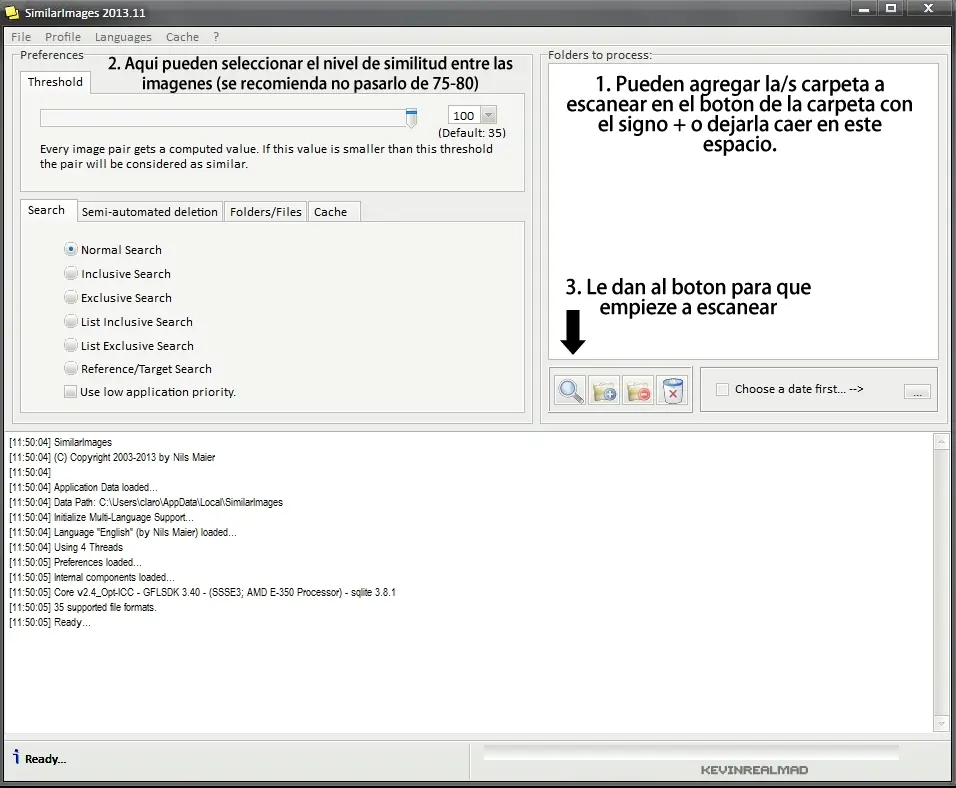This screenshot has width=956, height=788.
Task: Click the log scrollbar down arrow
Action: click(x=941, y=724)
